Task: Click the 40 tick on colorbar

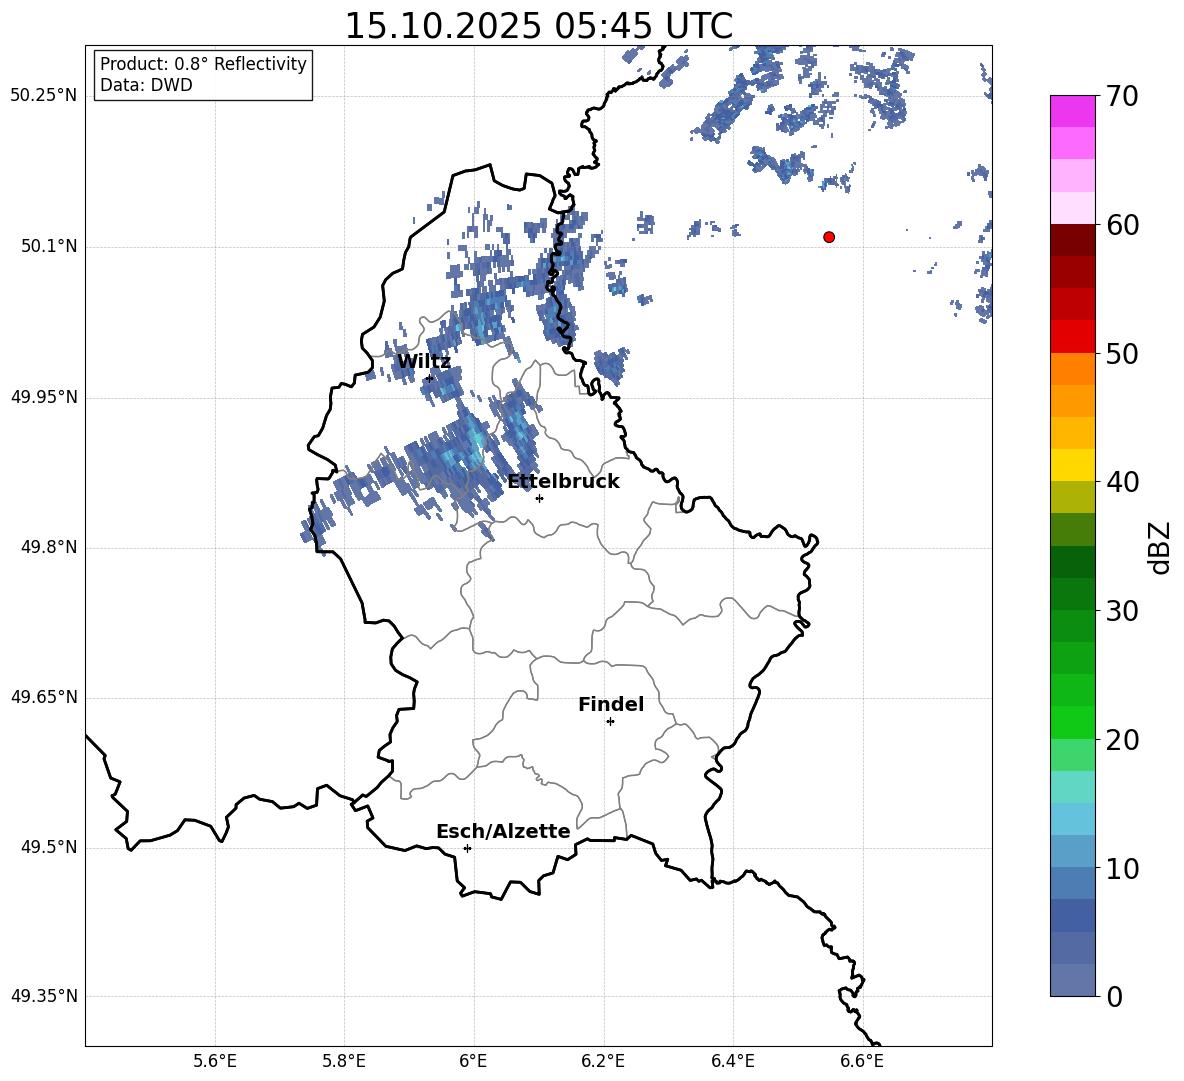Action: click(x=1122, y=482)
